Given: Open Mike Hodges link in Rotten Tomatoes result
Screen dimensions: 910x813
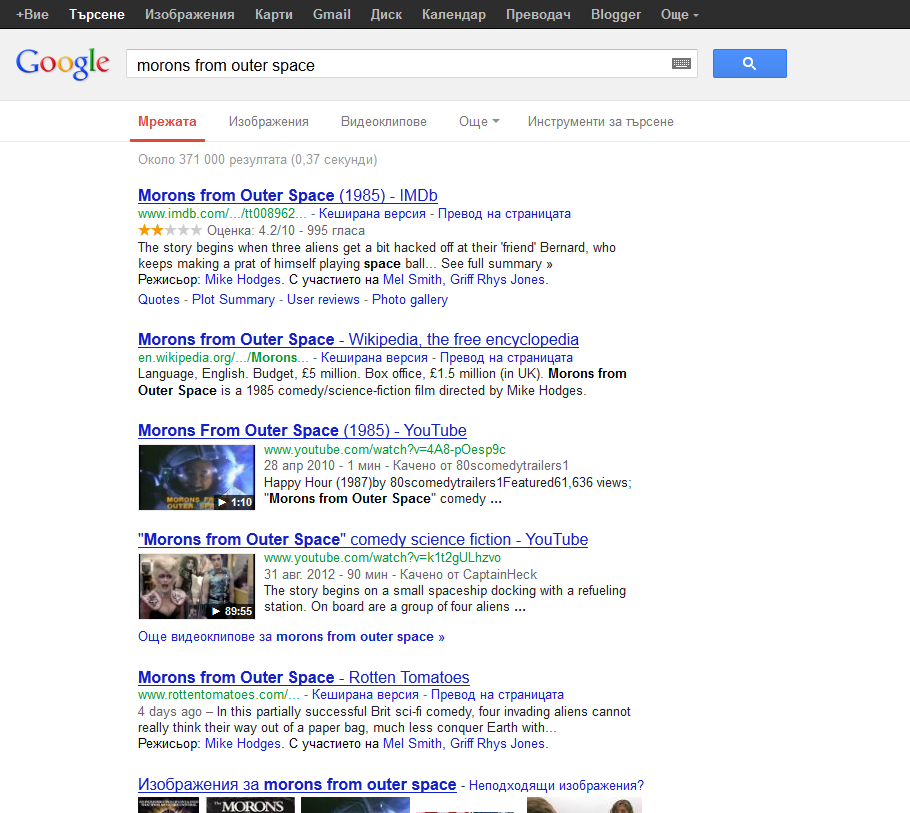Looking at the screenshot, I should coord(243,744).
